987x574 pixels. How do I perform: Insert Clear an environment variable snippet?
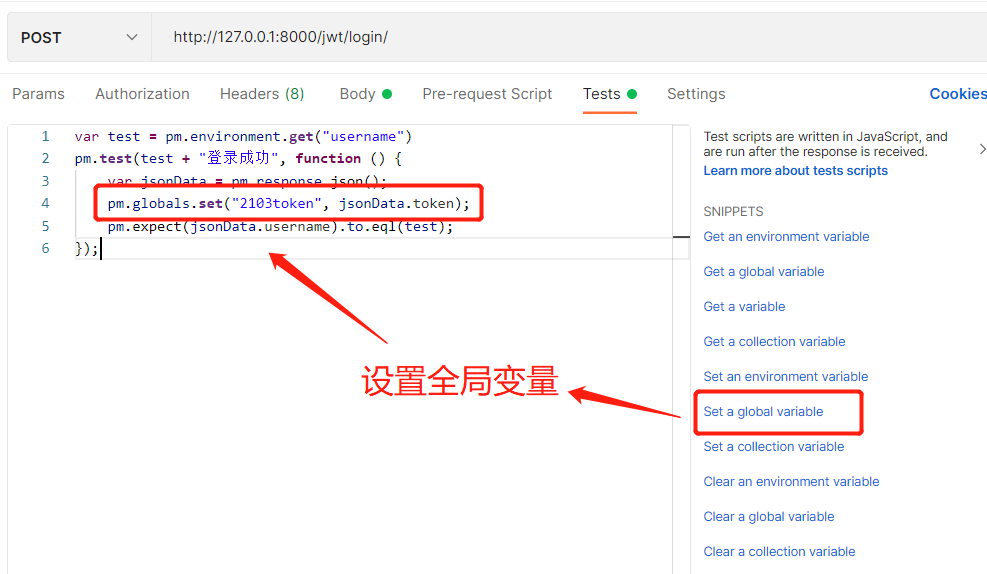coord(791,481)
